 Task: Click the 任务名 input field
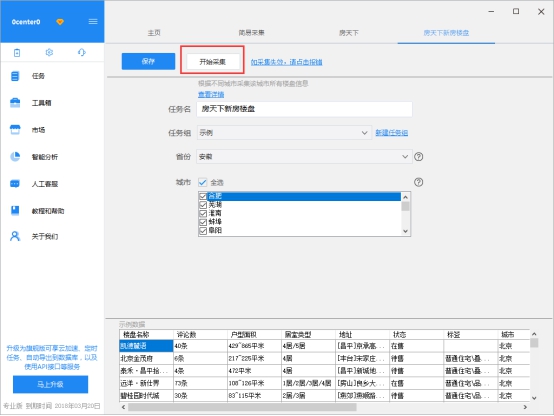tap(304, 109)
